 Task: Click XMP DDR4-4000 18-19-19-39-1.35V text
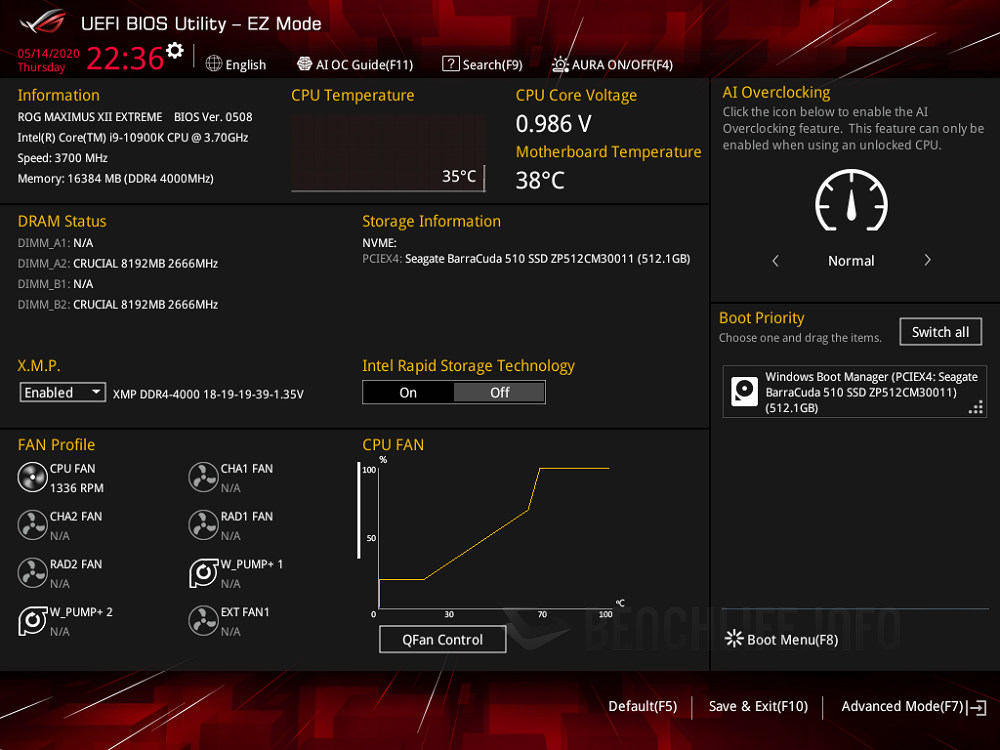[x=208, y=394]
